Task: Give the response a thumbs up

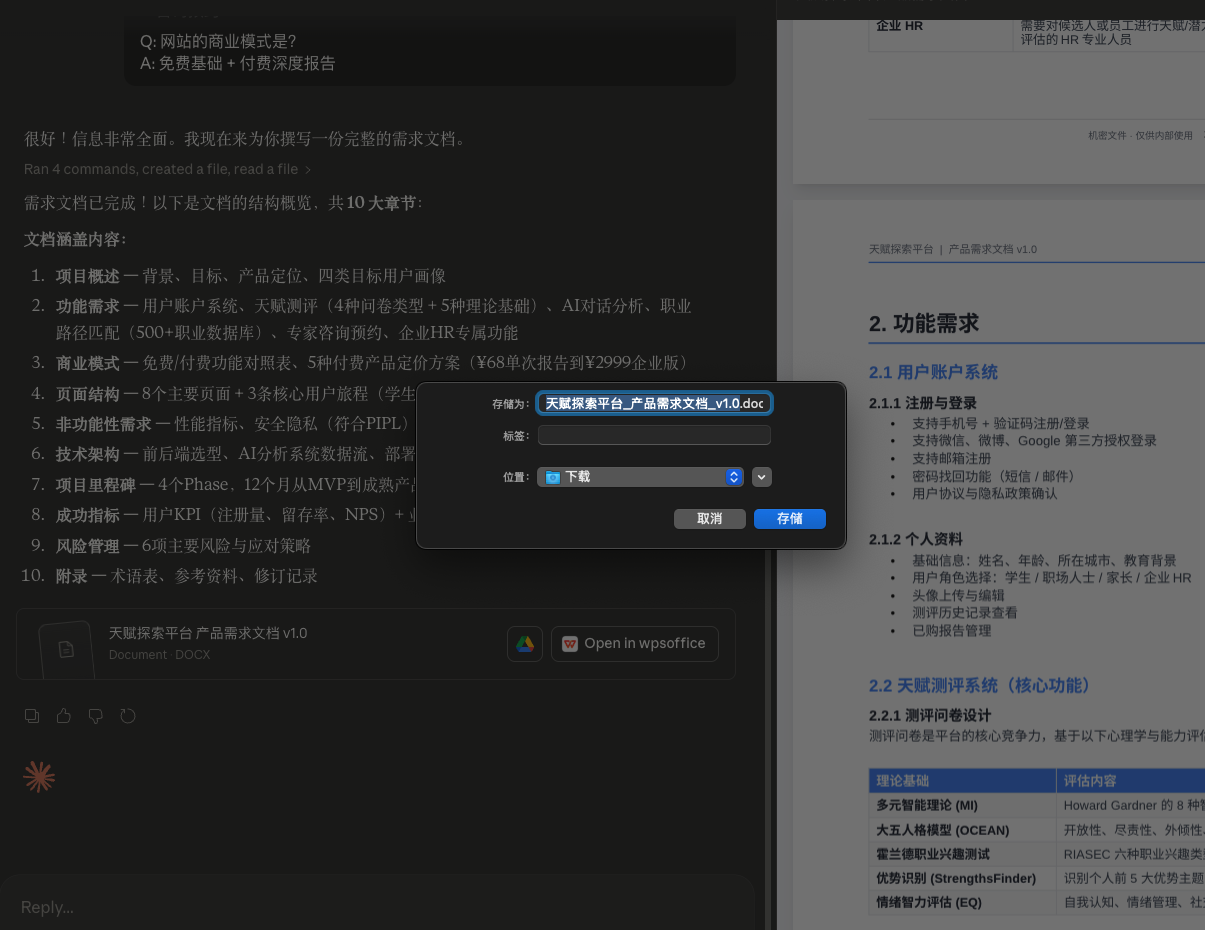Action: tap(64, 716)
